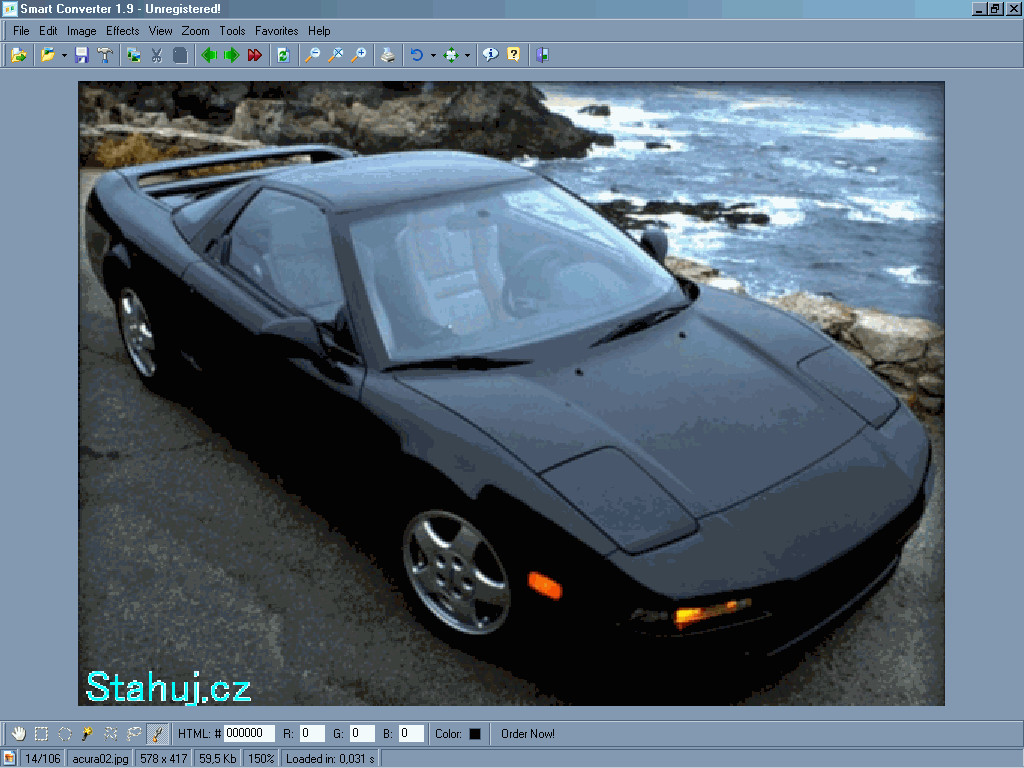Click the first folder-with-arrow toolbar icon
The width and height of the screenshot is (1024, 768).
click(x=19, y=56)
